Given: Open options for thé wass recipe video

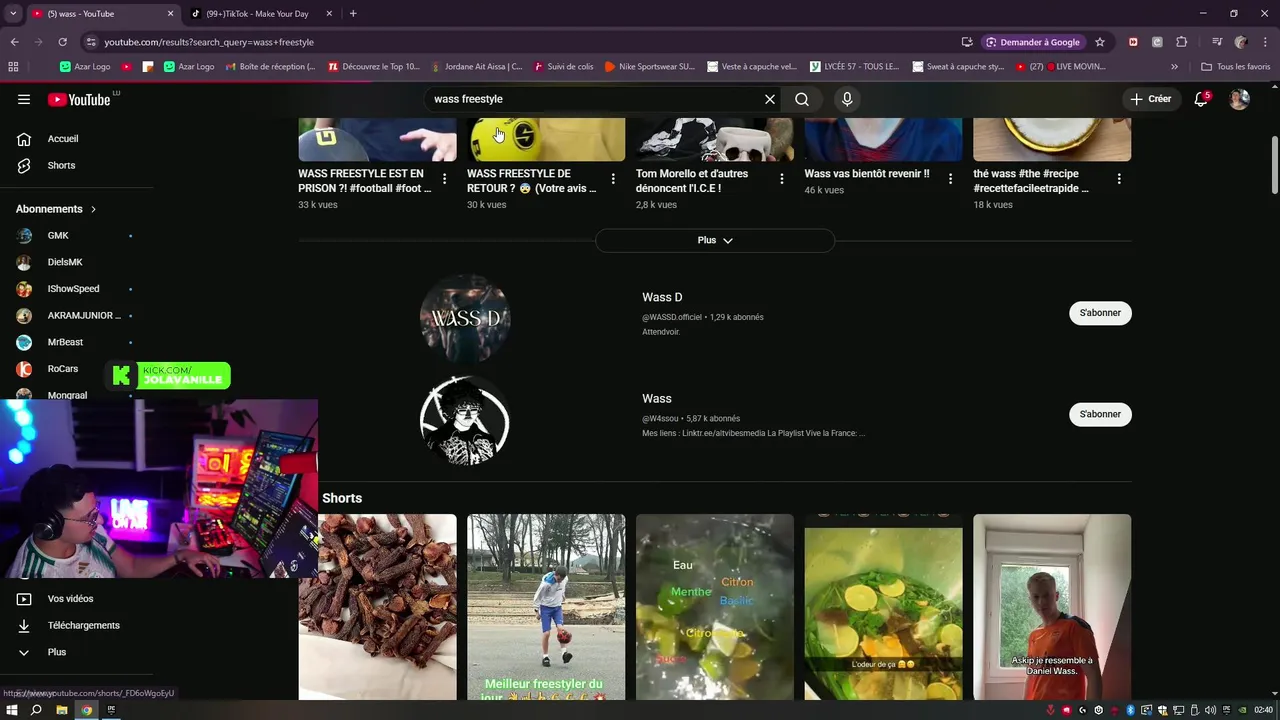Looking at the screenshot, I should (1119, 178).
